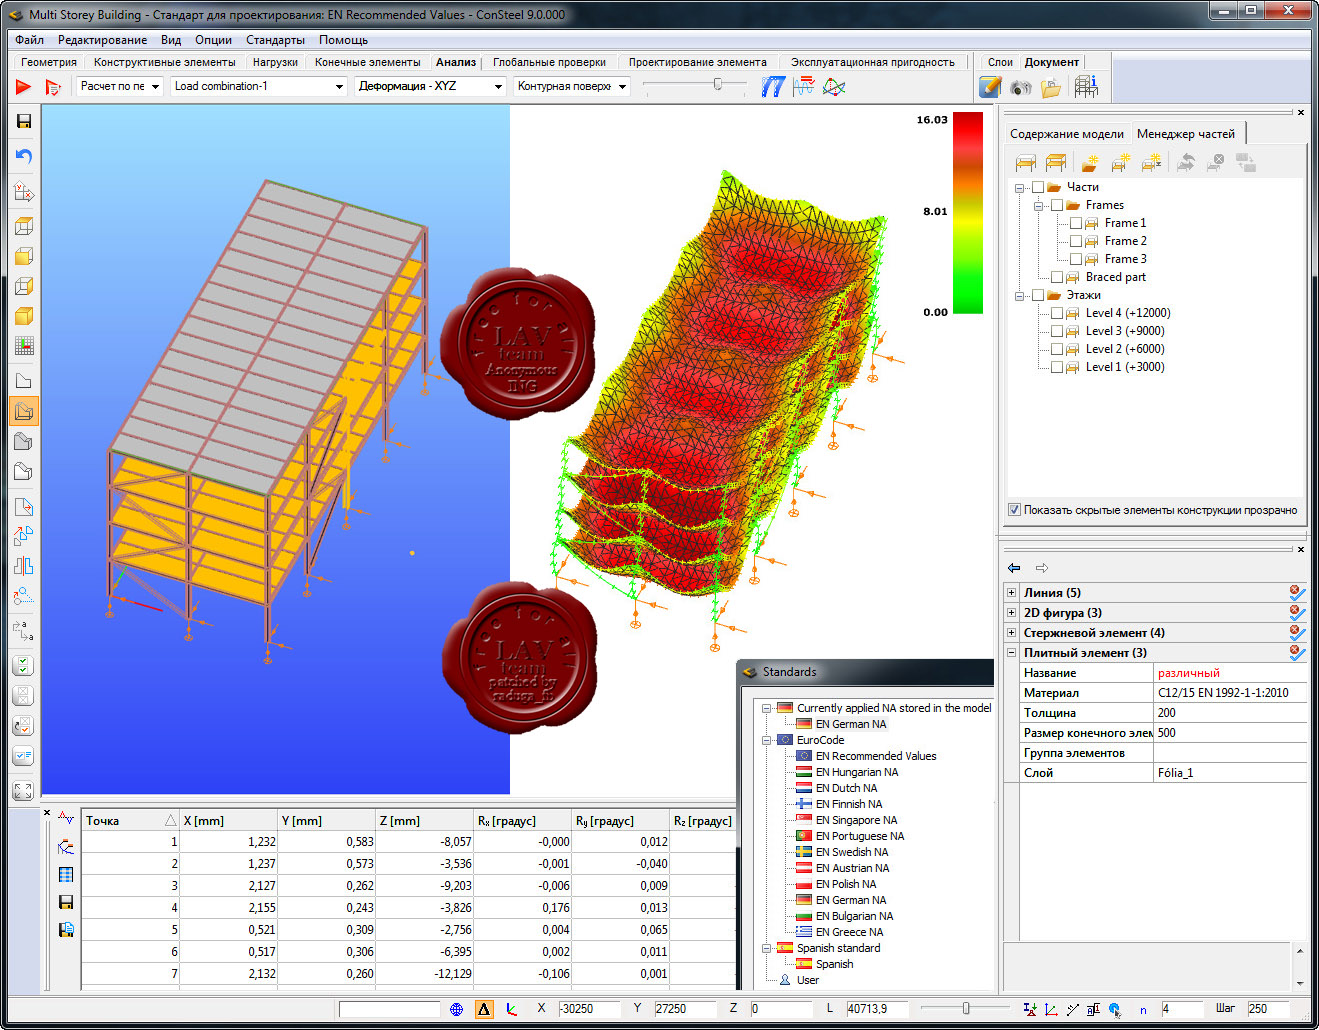1319x1030 pixels.
Task: Toggle the Frame 1 checkbox
Action: pos(1076,223)
